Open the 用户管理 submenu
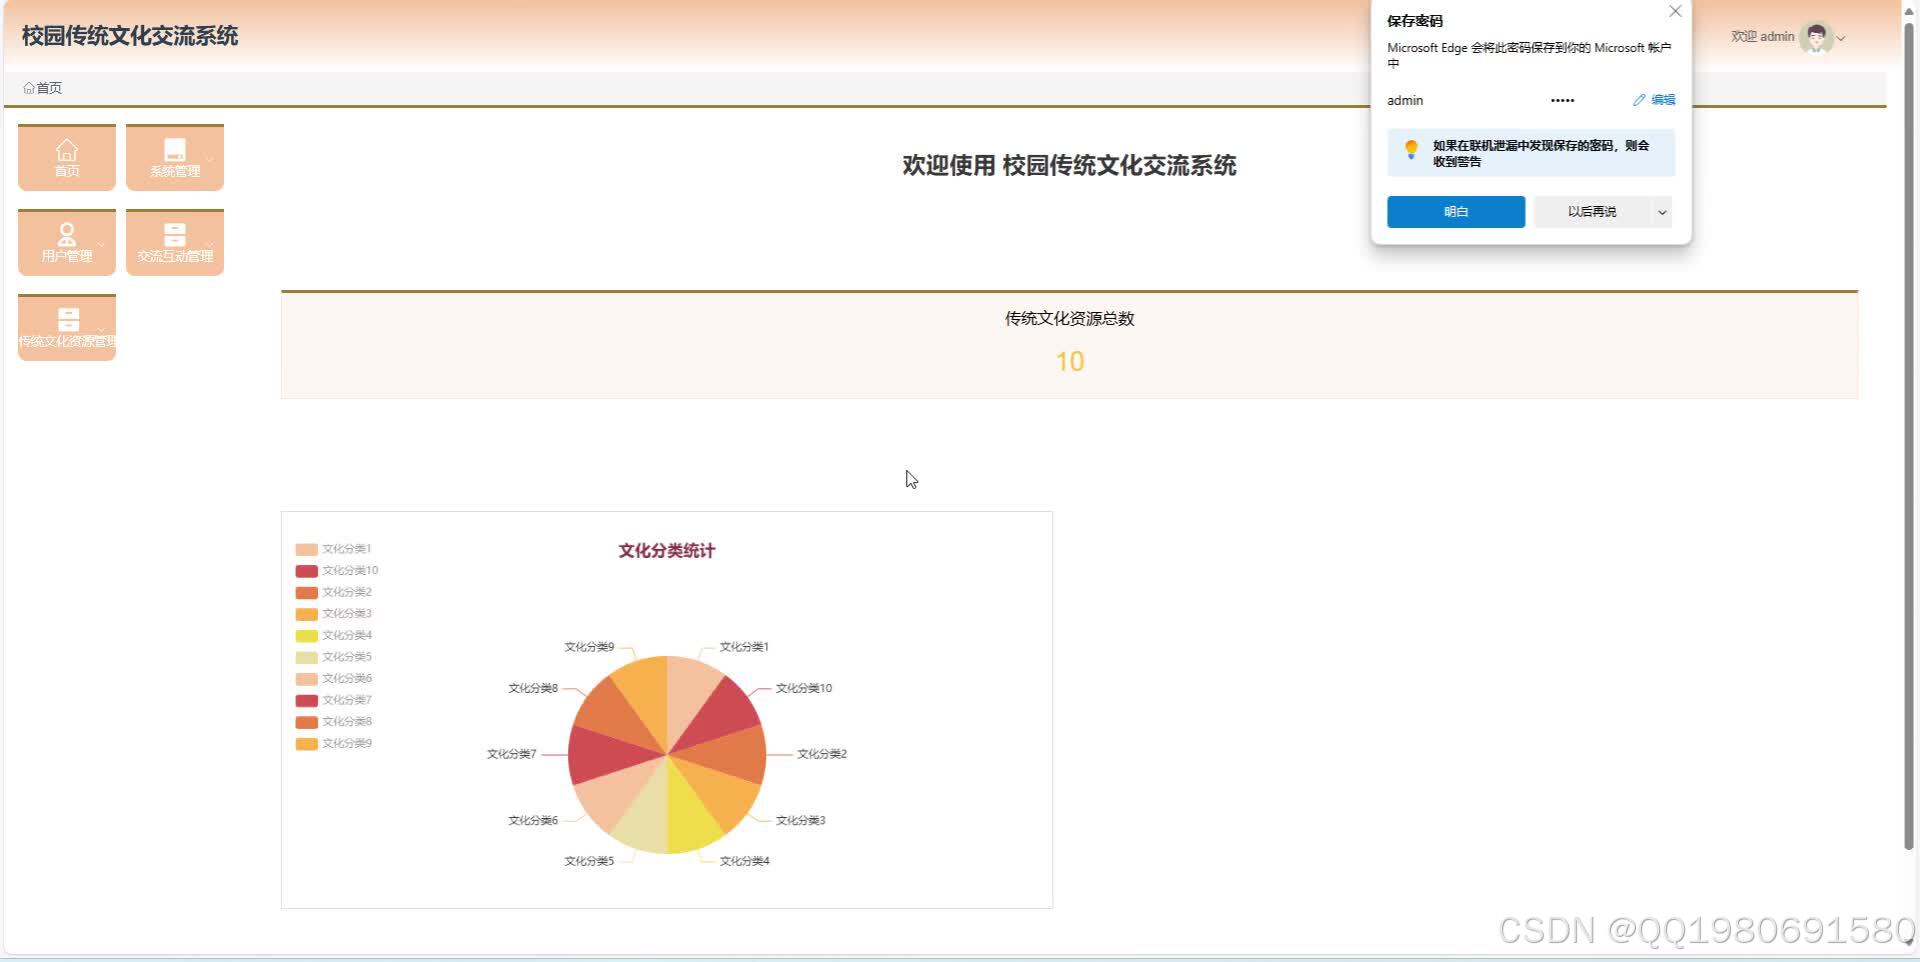Viewport: 1920px width, 962px height. point(100,243)
